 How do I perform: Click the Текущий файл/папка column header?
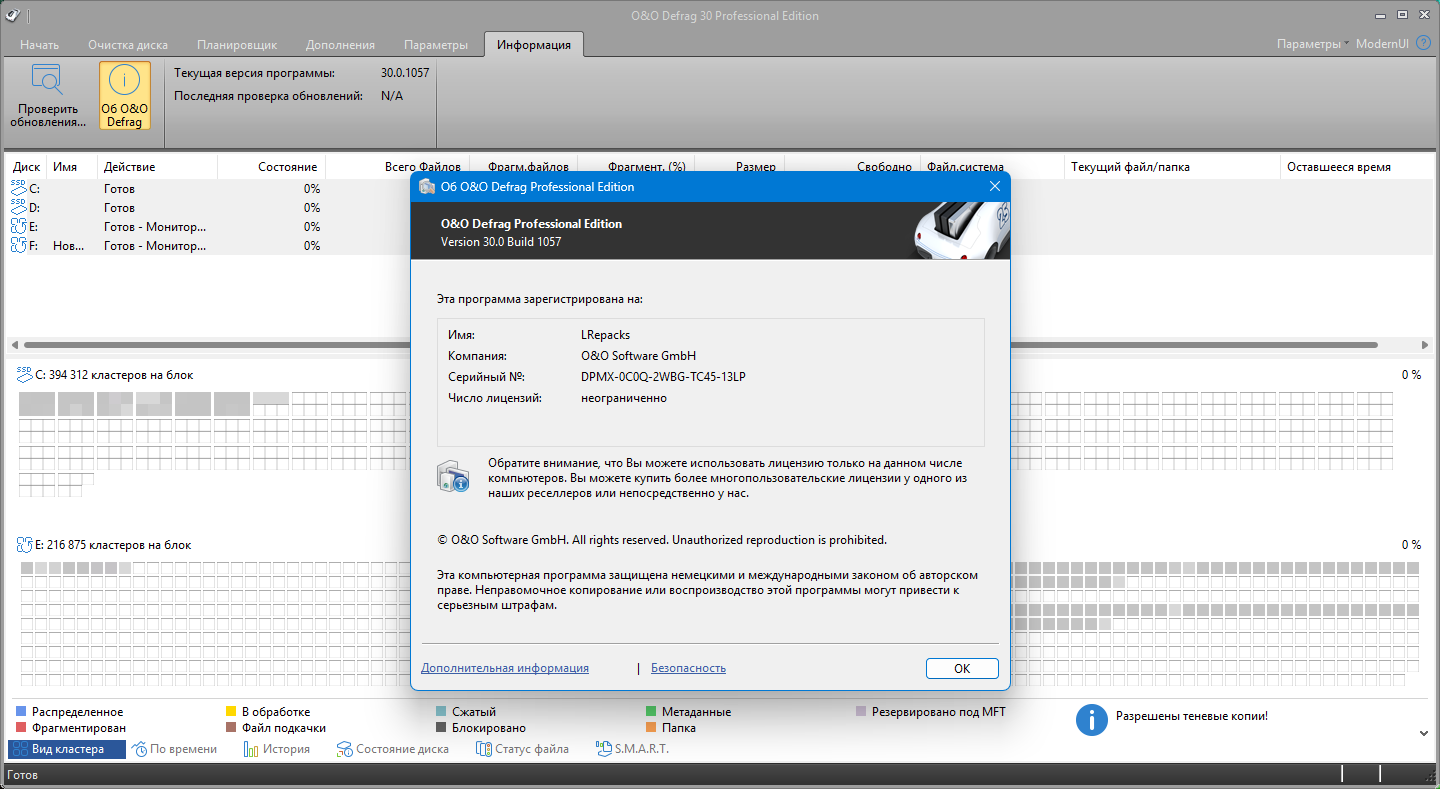1172,167
